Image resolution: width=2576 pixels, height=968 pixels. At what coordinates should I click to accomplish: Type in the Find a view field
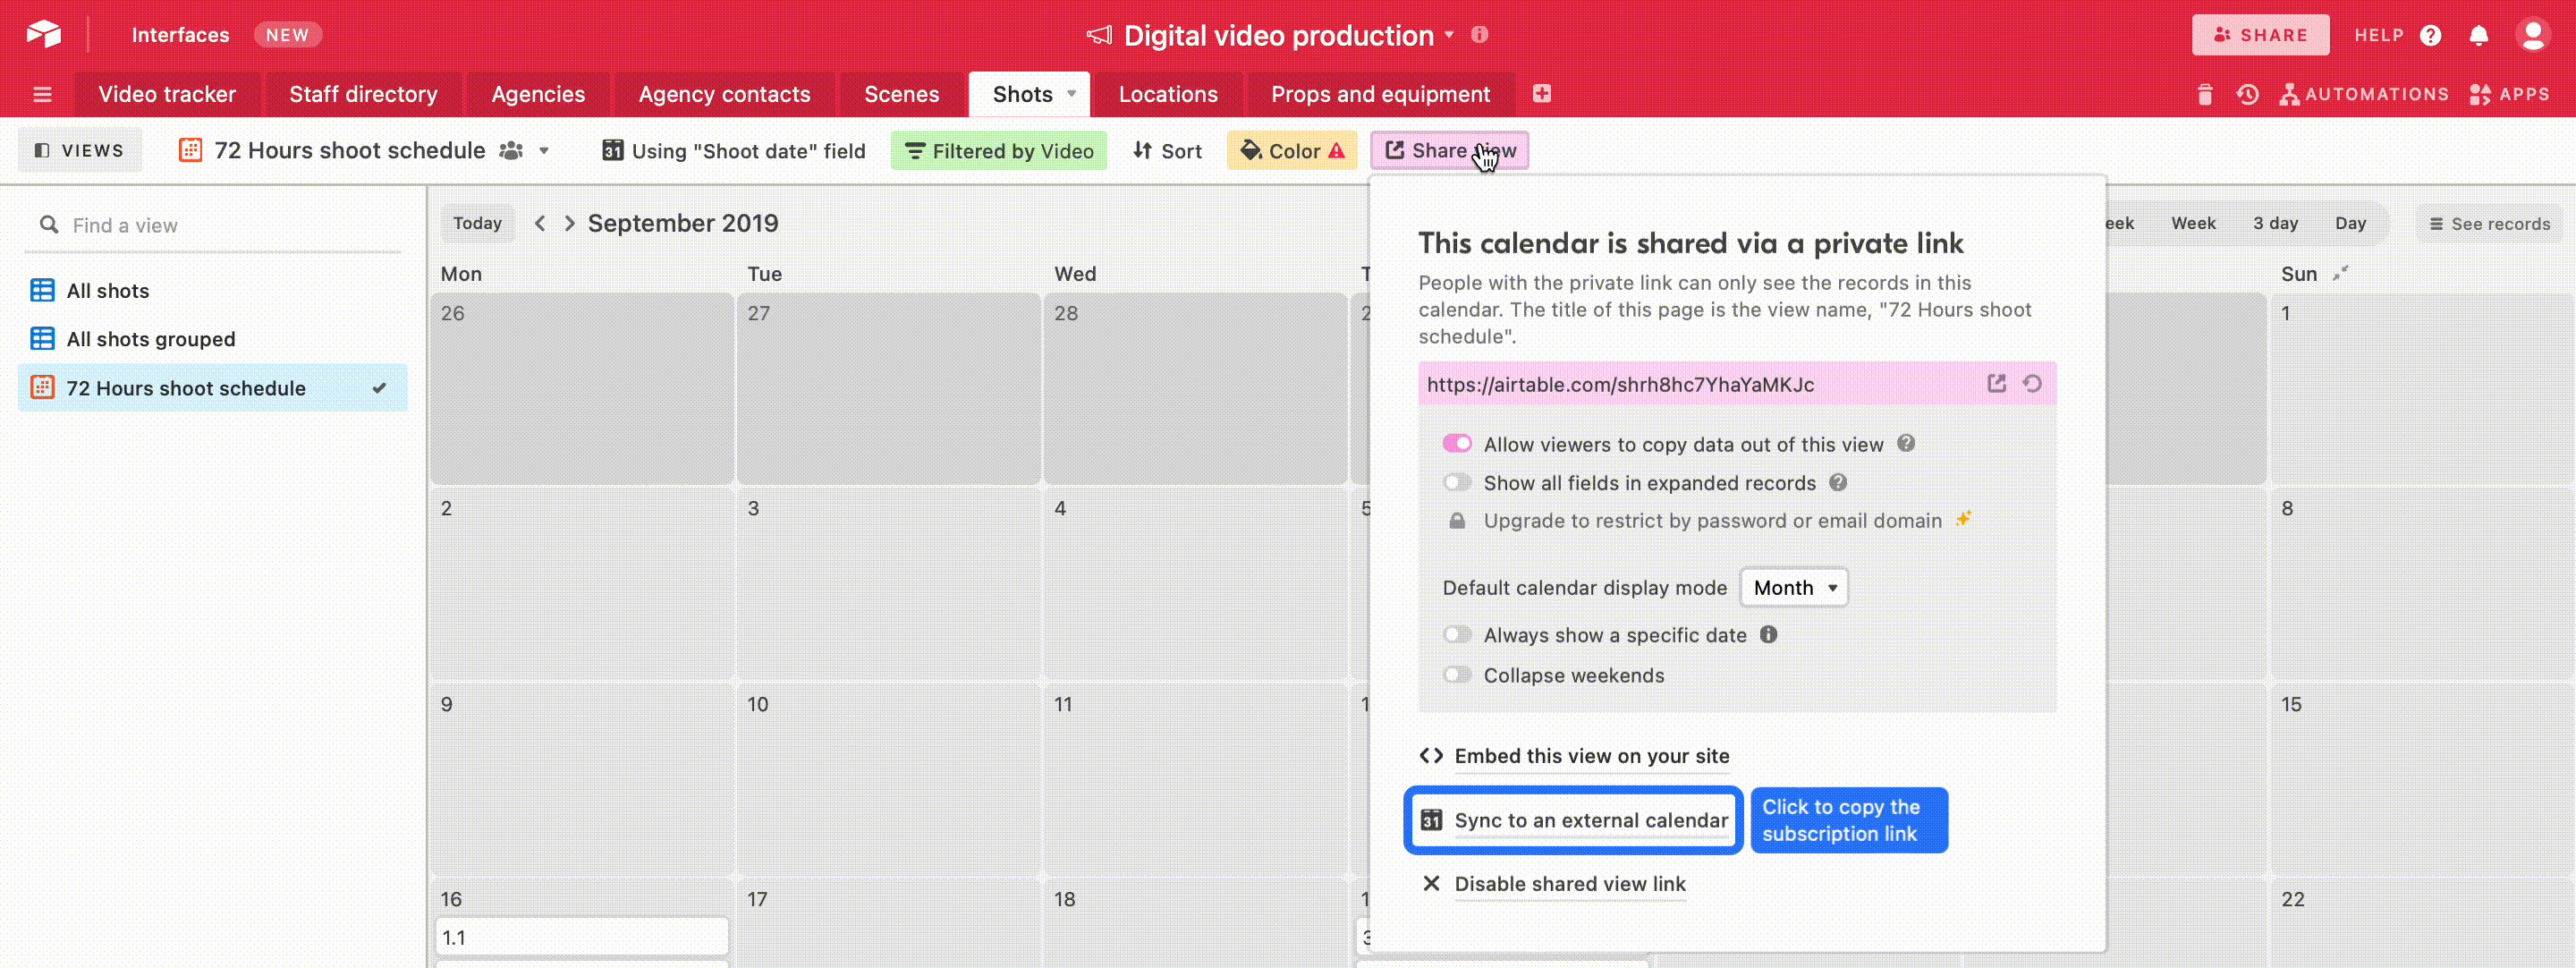click(220, 226)
